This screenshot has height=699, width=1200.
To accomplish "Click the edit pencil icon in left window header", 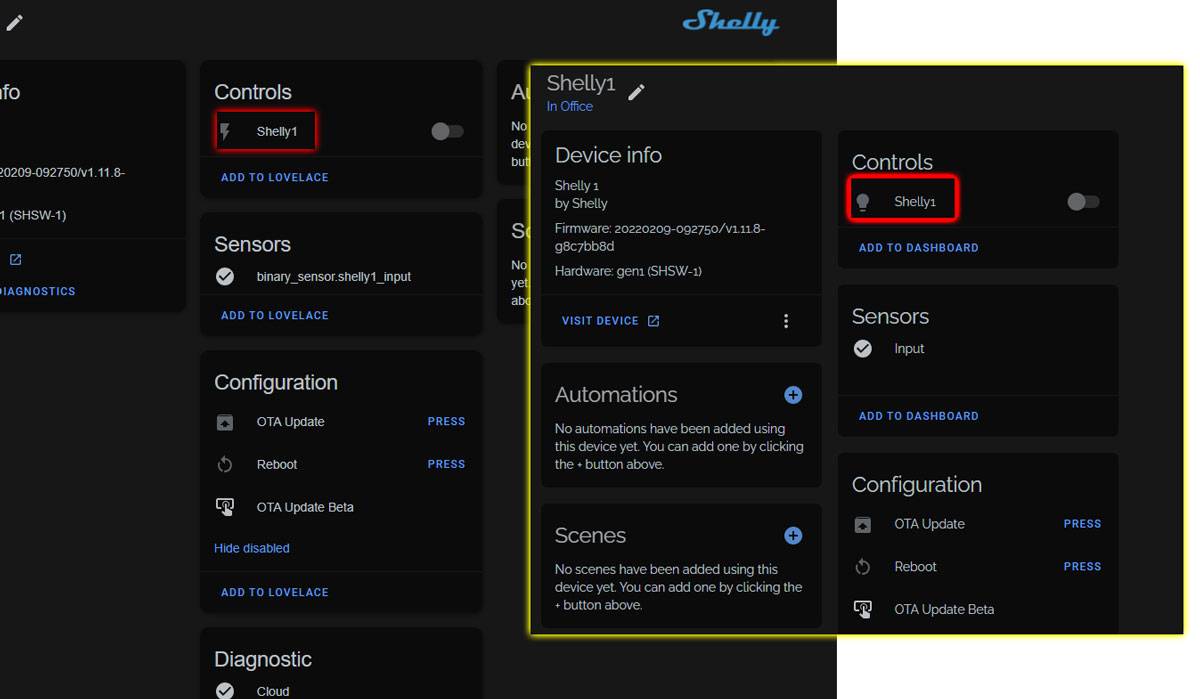I will point(14,22).
